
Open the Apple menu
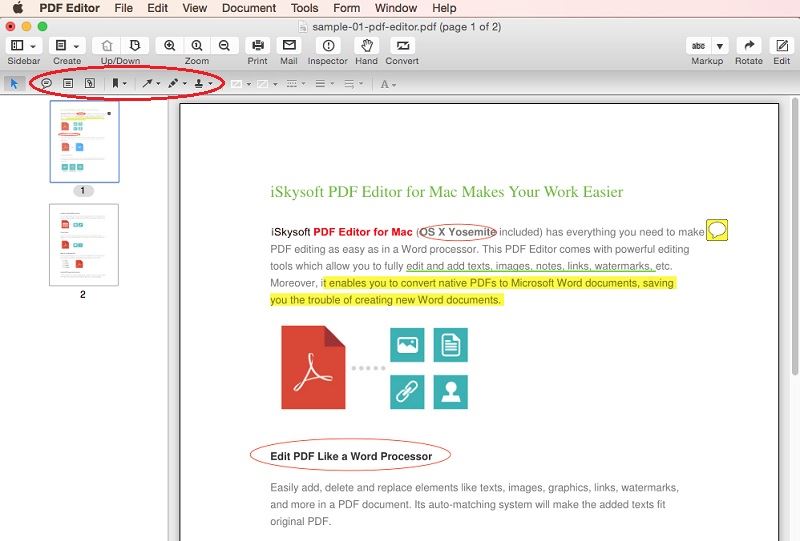click(18, 8)
